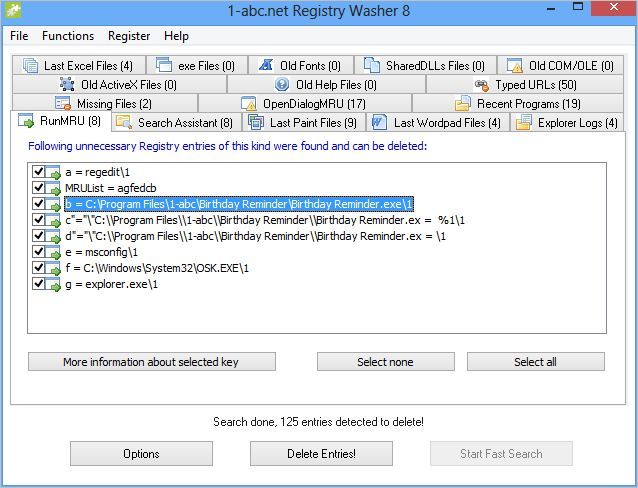Select the 'e = msconfig\1' entry text
Image resolution: width=638 pixels, height=488 pixels.
click(101, 252)
